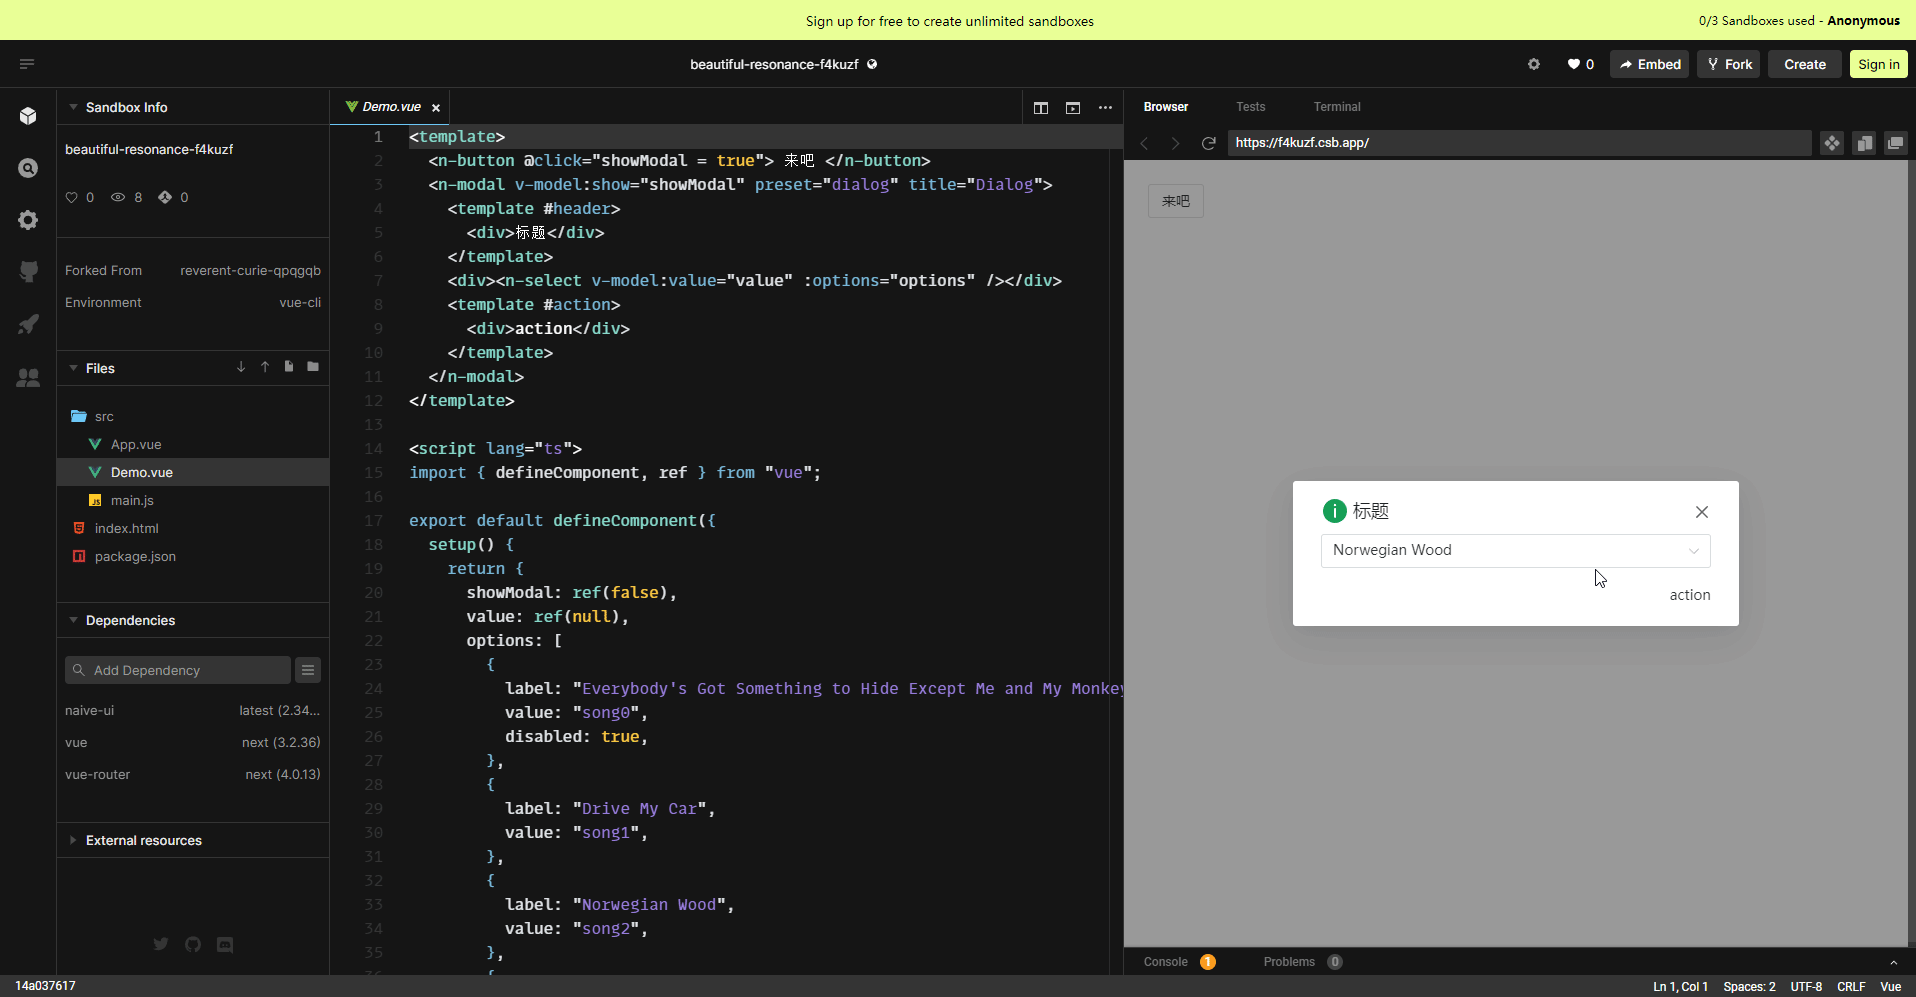
Task: Open the preview in a new window
Action: coord(1895,143)
